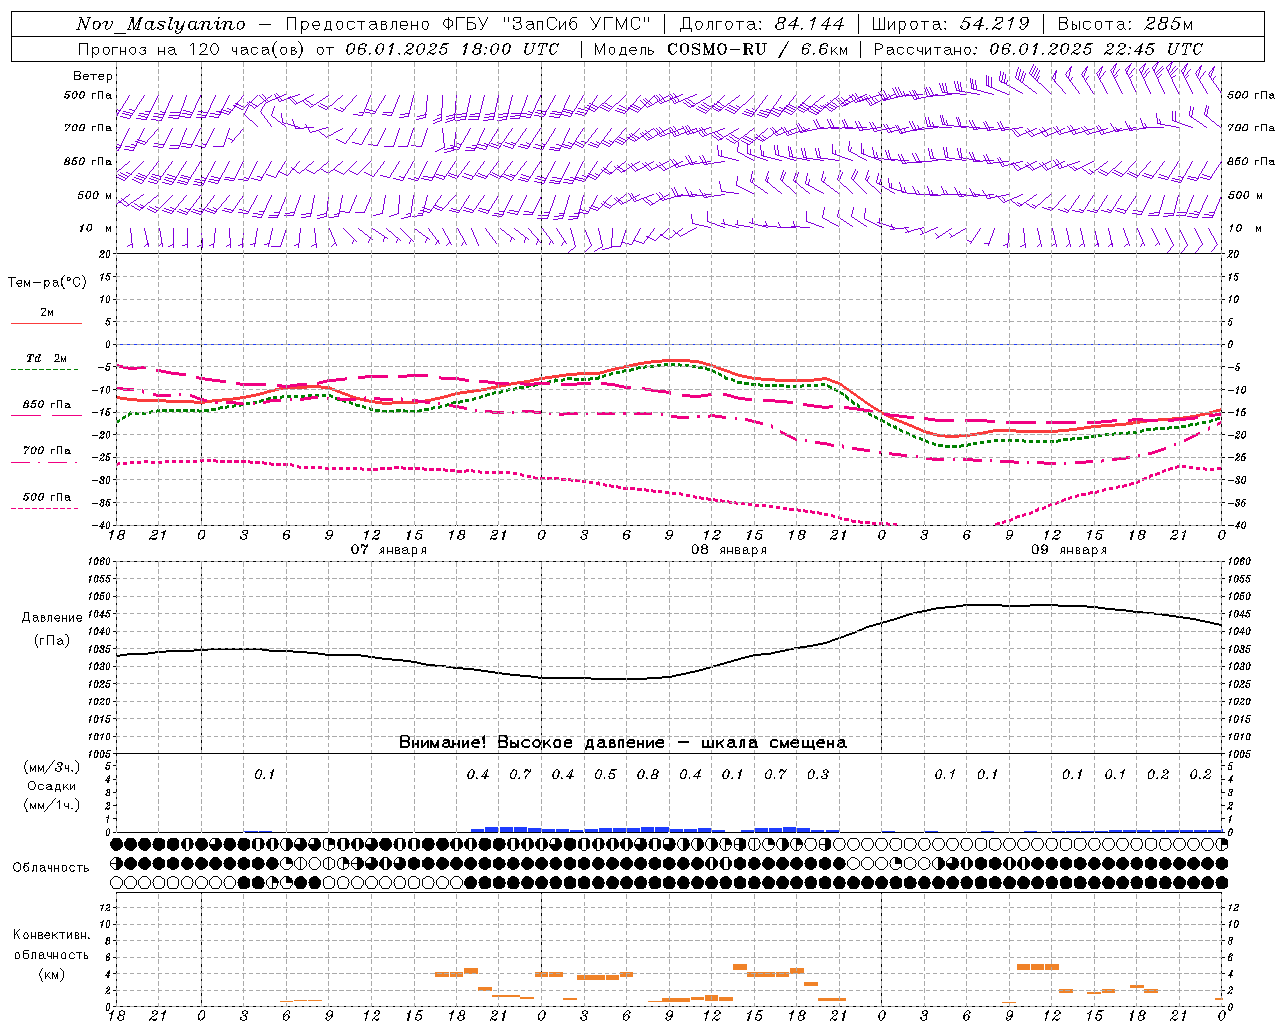Click the 500 гПа legend entry above the dotted pink line

click(x=47, y=497)
